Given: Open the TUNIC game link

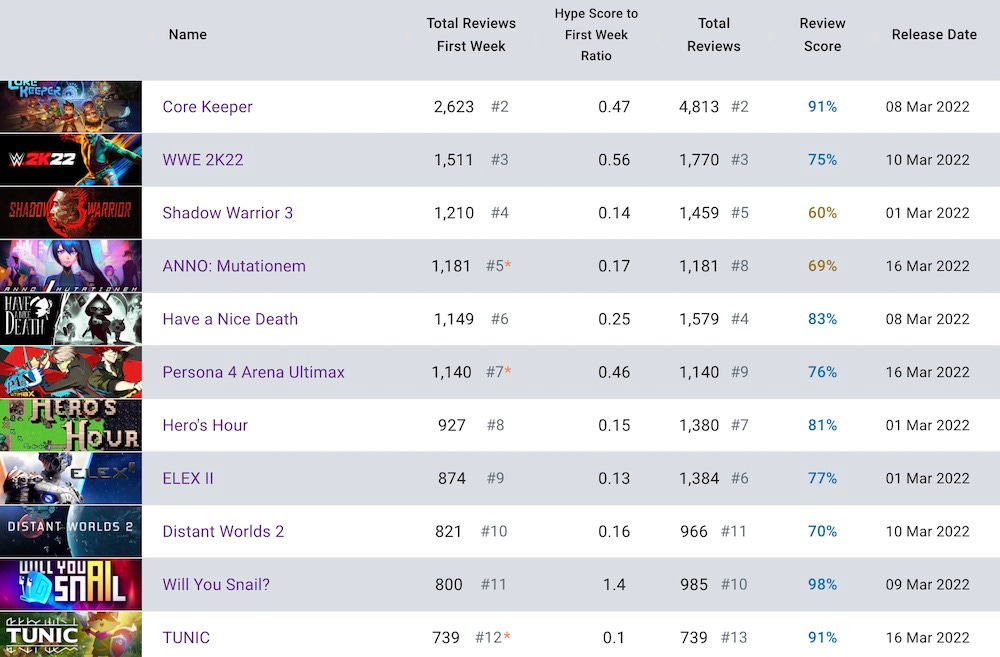Looking at the screenshot, I should point(186,638).
